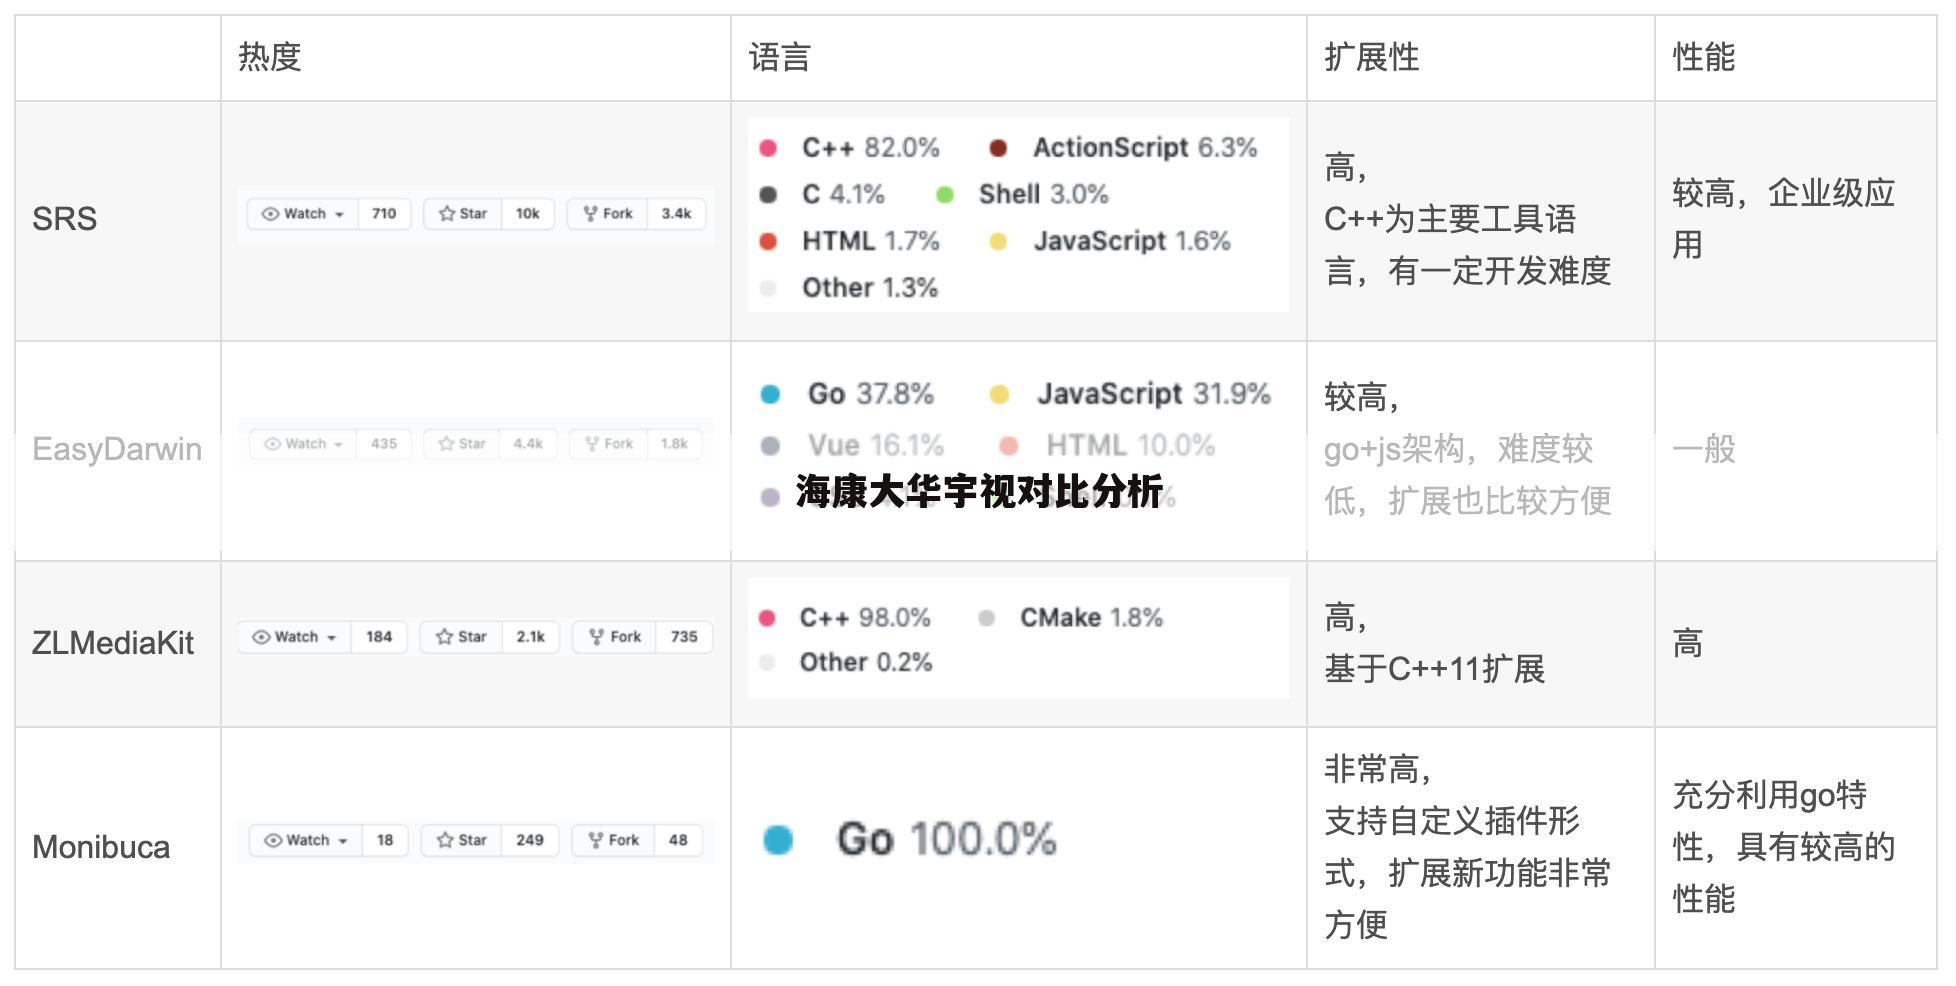Click the blue Go 37.8% color dot
The width and height of the screenshot is (1956, 986).
[770, 394]
